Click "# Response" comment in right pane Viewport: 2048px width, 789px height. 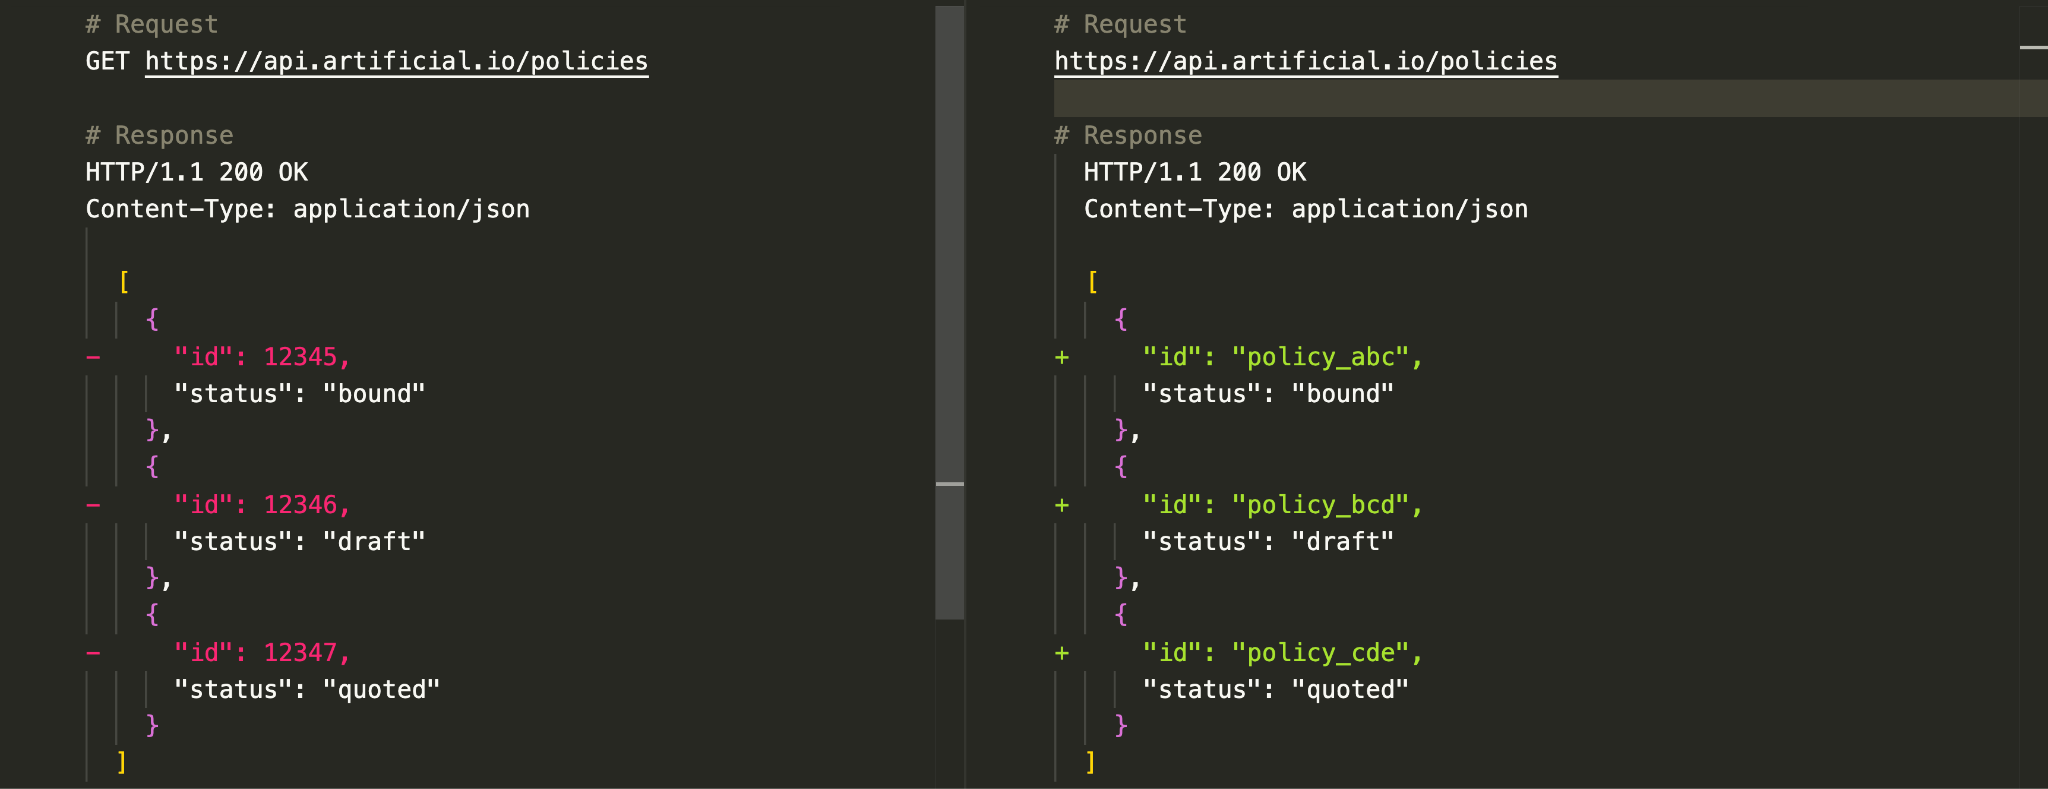click(1128, 135)
